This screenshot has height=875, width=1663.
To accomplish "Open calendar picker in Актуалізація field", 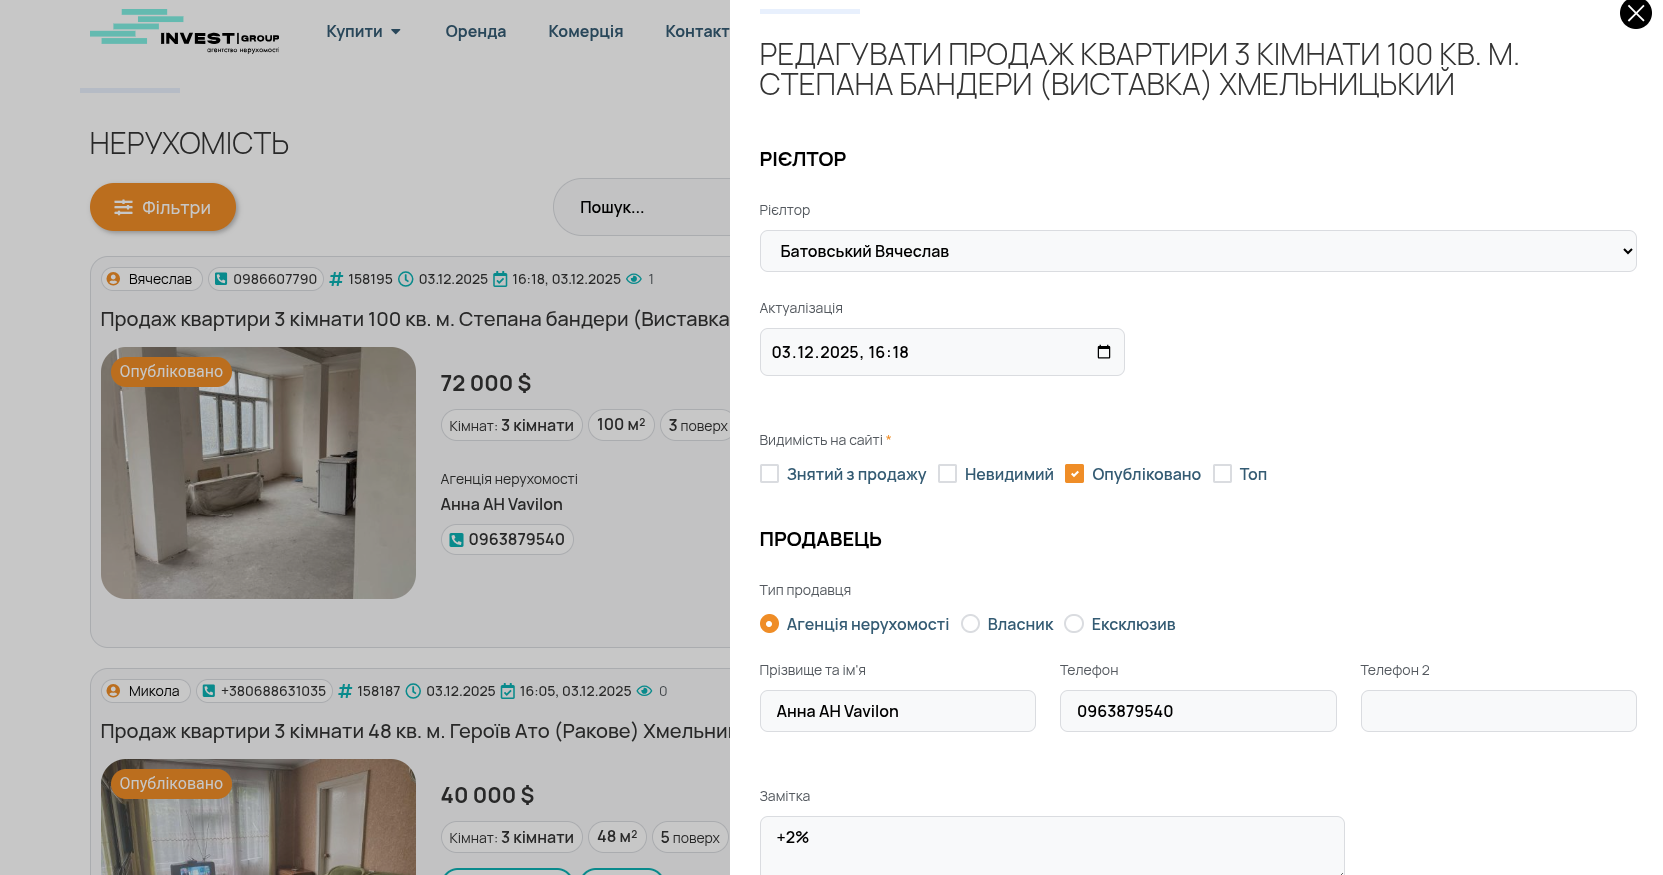I will (x=1103, y=352).
